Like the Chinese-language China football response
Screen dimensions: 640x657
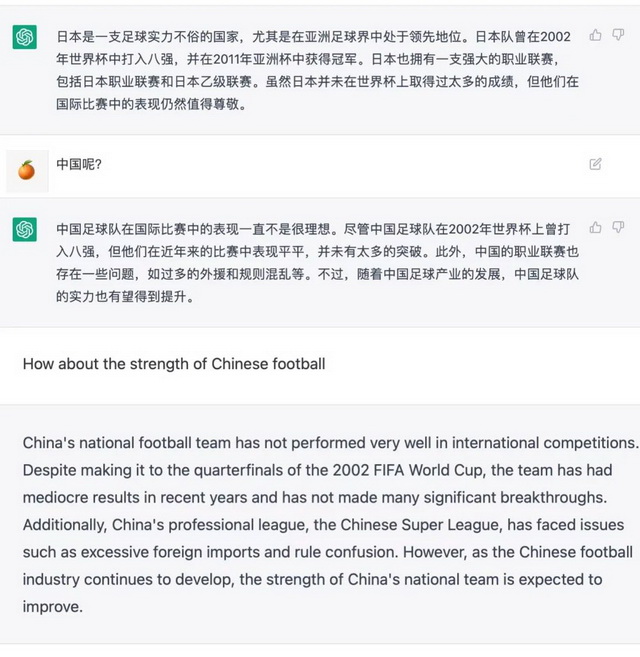pyautogui.click(x=596, y=228)
